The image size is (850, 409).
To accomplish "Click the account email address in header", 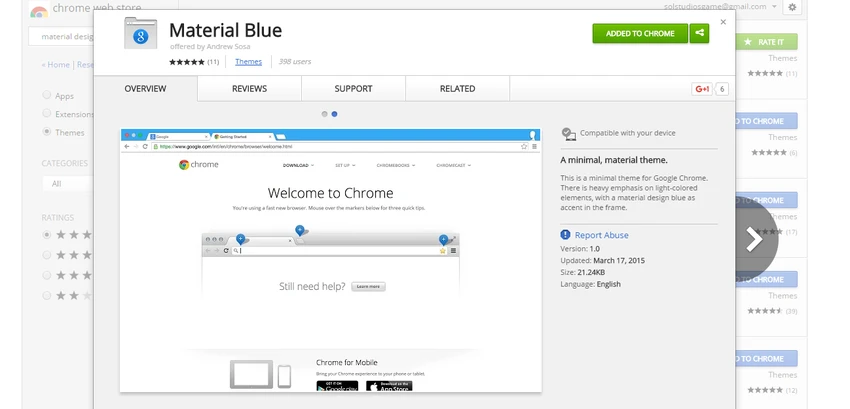I will pos(715,7).
